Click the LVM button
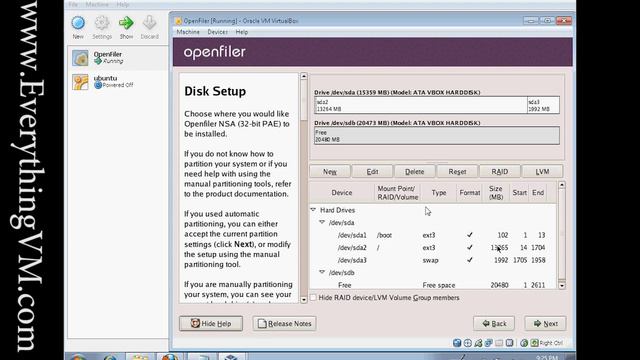The image size is (640, 360). 542,171
